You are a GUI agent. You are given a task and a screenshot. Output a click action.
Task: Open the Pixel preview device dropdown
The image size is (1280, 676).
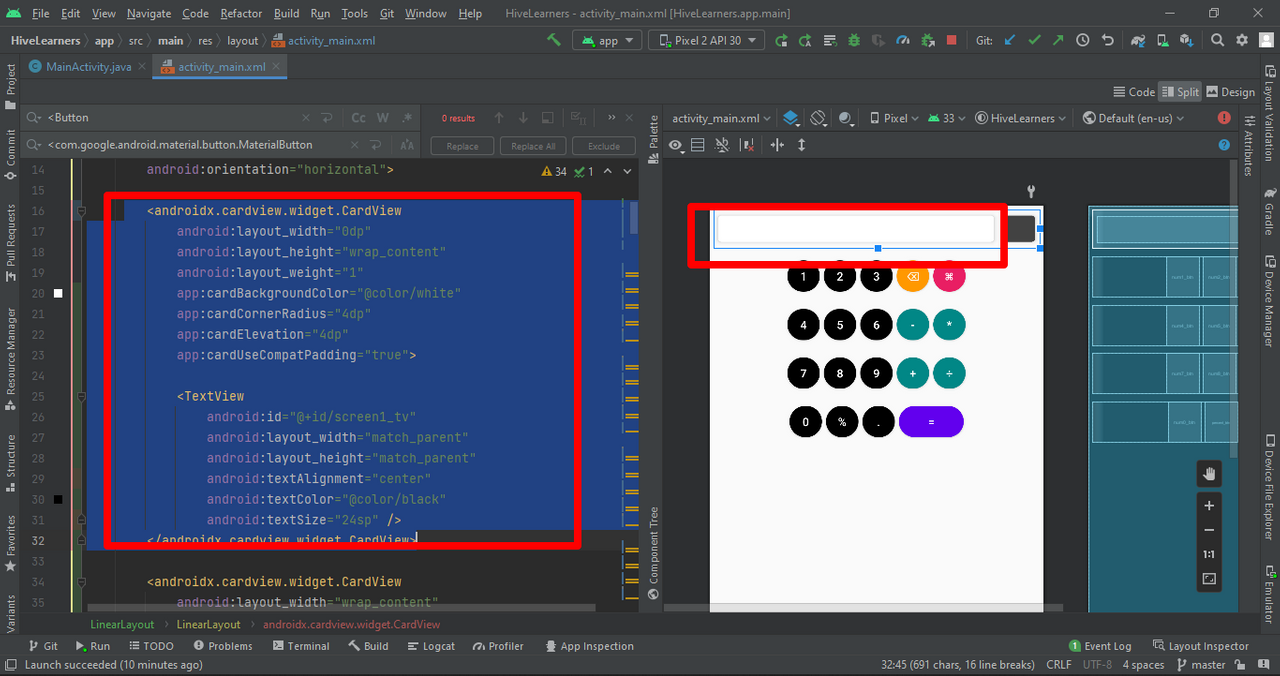click(895, 118)
